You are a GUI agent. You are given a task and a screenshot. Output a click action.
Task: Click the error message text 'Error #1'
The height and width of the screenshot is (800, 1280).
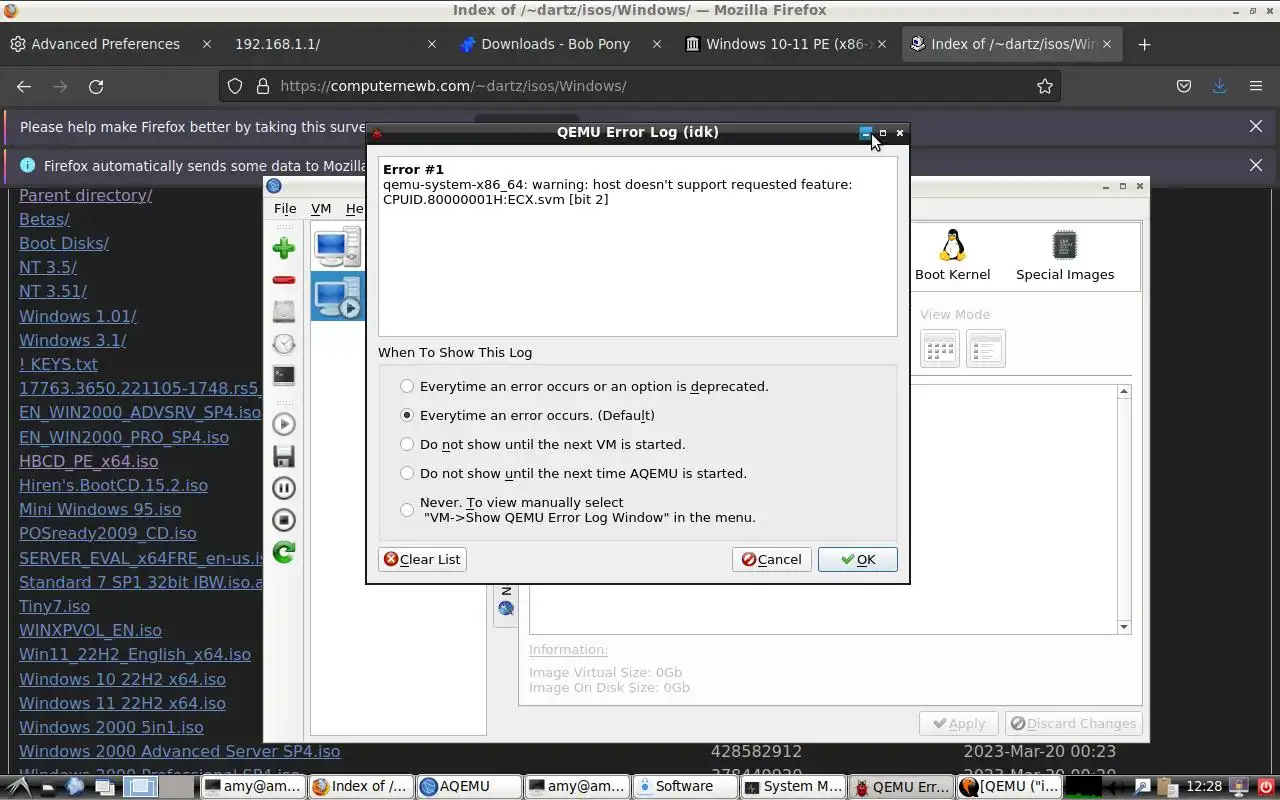(413, 170)
